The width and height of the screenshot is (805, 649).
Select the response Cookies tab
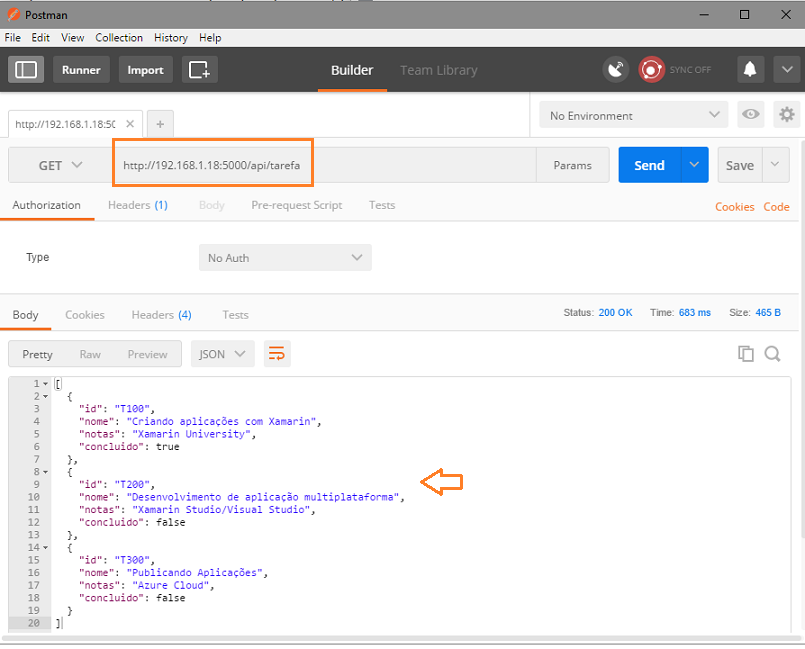click(x=85, y=315)
